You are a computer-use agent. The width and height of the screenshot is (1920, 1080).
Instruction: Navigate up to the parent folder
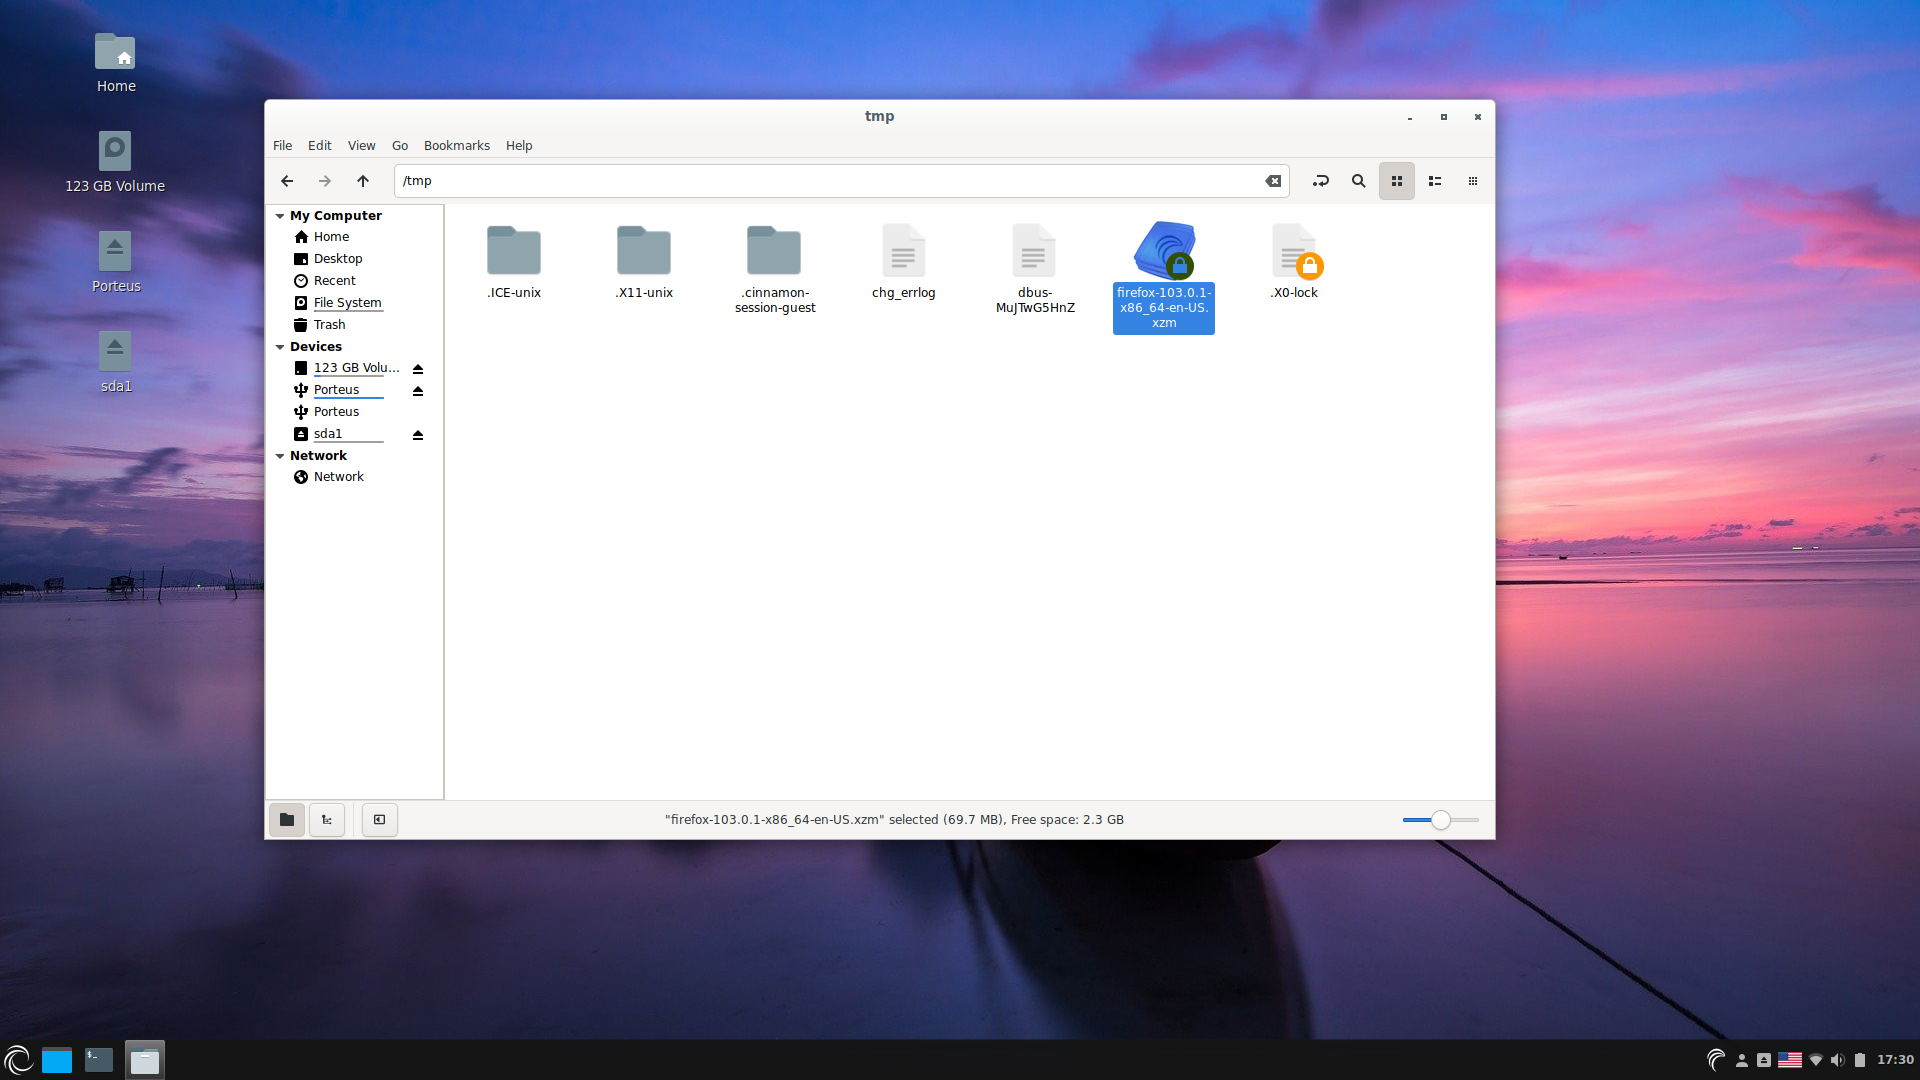pyautogui.click(x=363, y=181)
